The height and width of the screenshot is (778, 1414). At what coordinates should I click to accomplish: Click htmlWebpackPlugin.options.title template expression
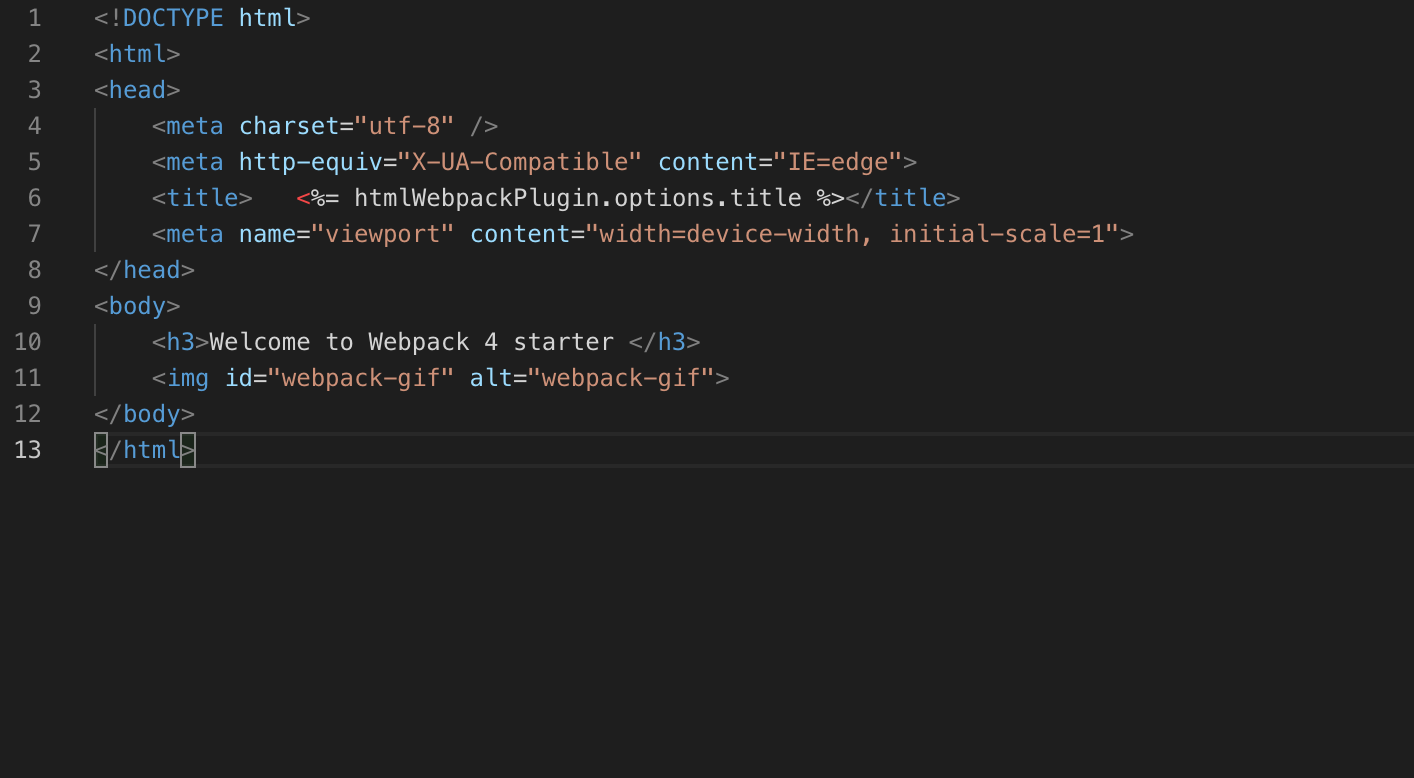tap(577, 198)
